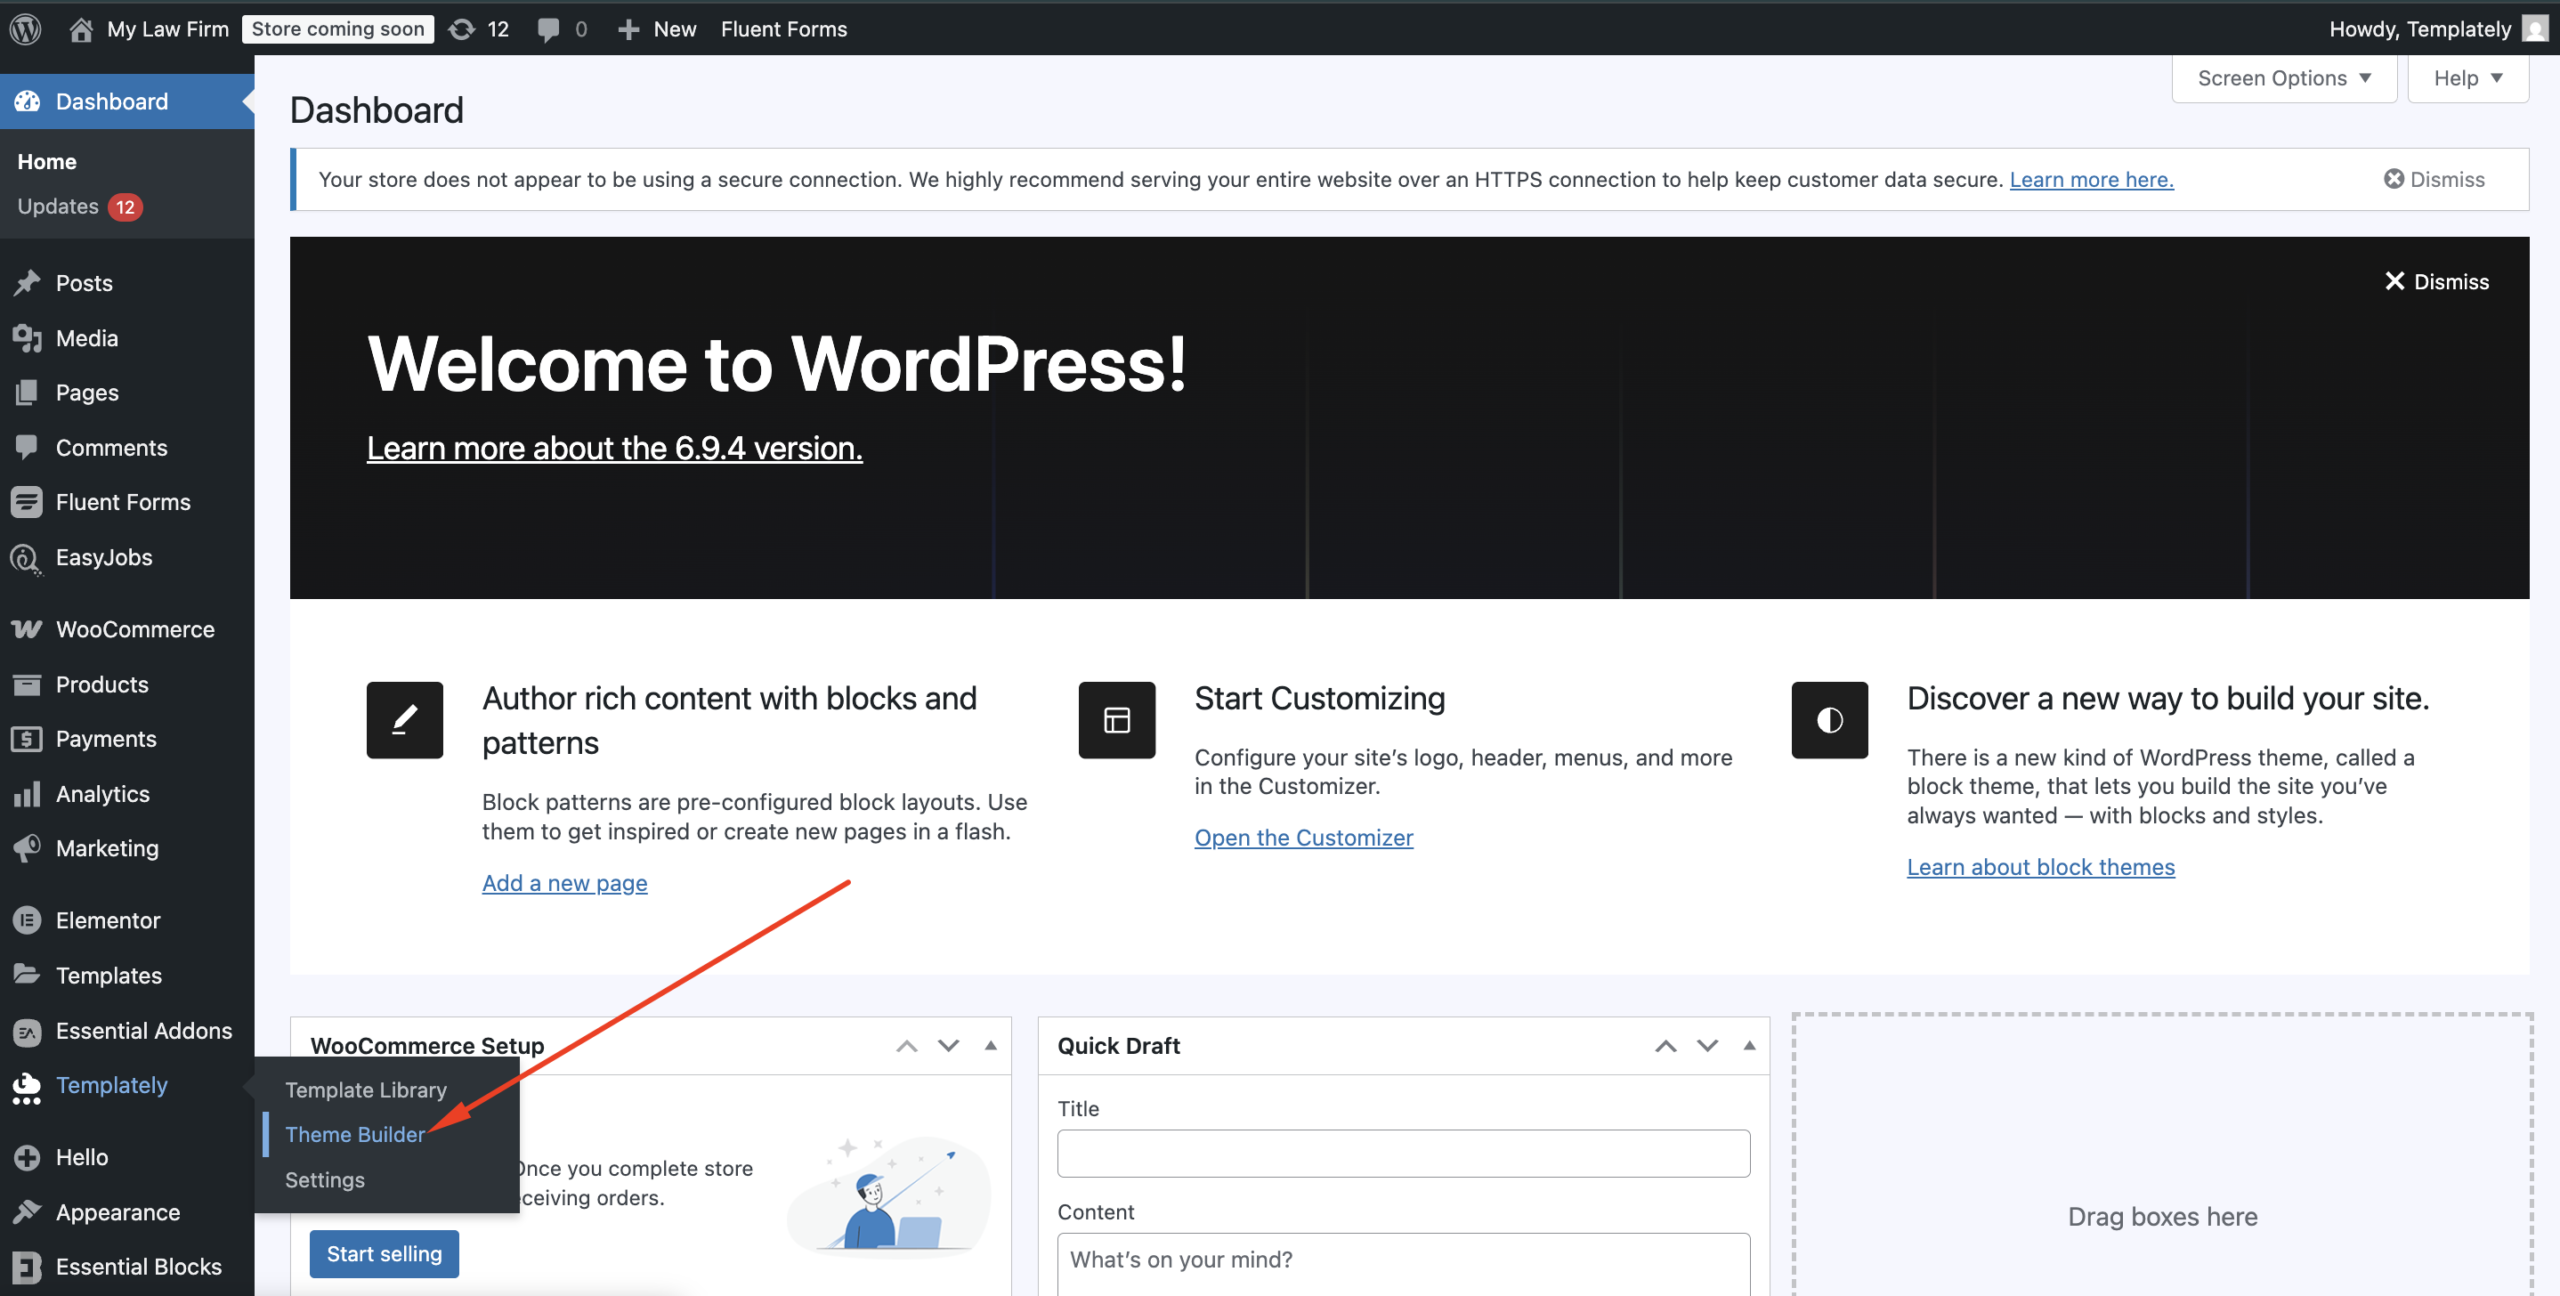This screenshot has height=1296, width=2560.
Task: Dismiss the Welcome to WordPress panel
Action: [x=2436, y=282]
